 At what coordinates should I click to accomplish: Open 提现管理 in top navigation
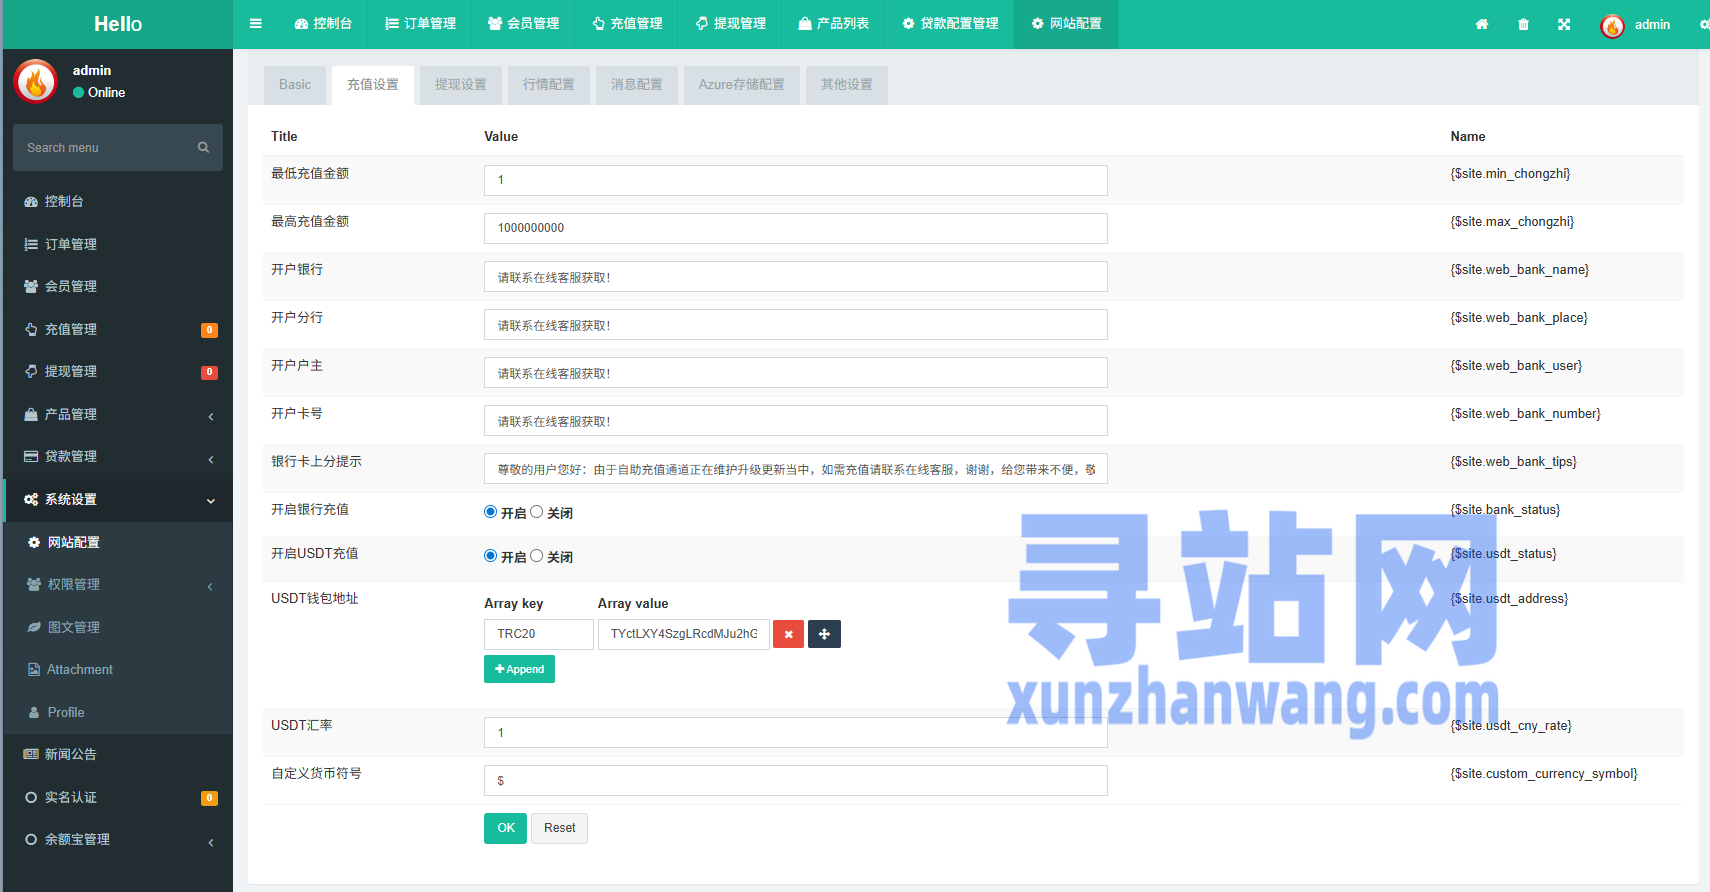(x=730, y=24)
